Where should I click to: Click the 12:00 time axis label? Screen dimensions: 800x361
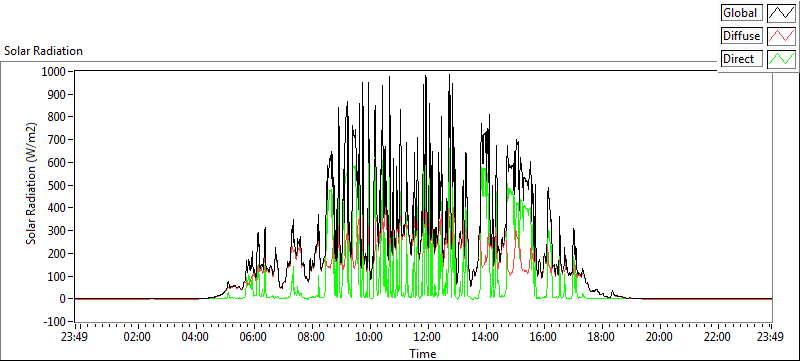[x=427, y=337]
